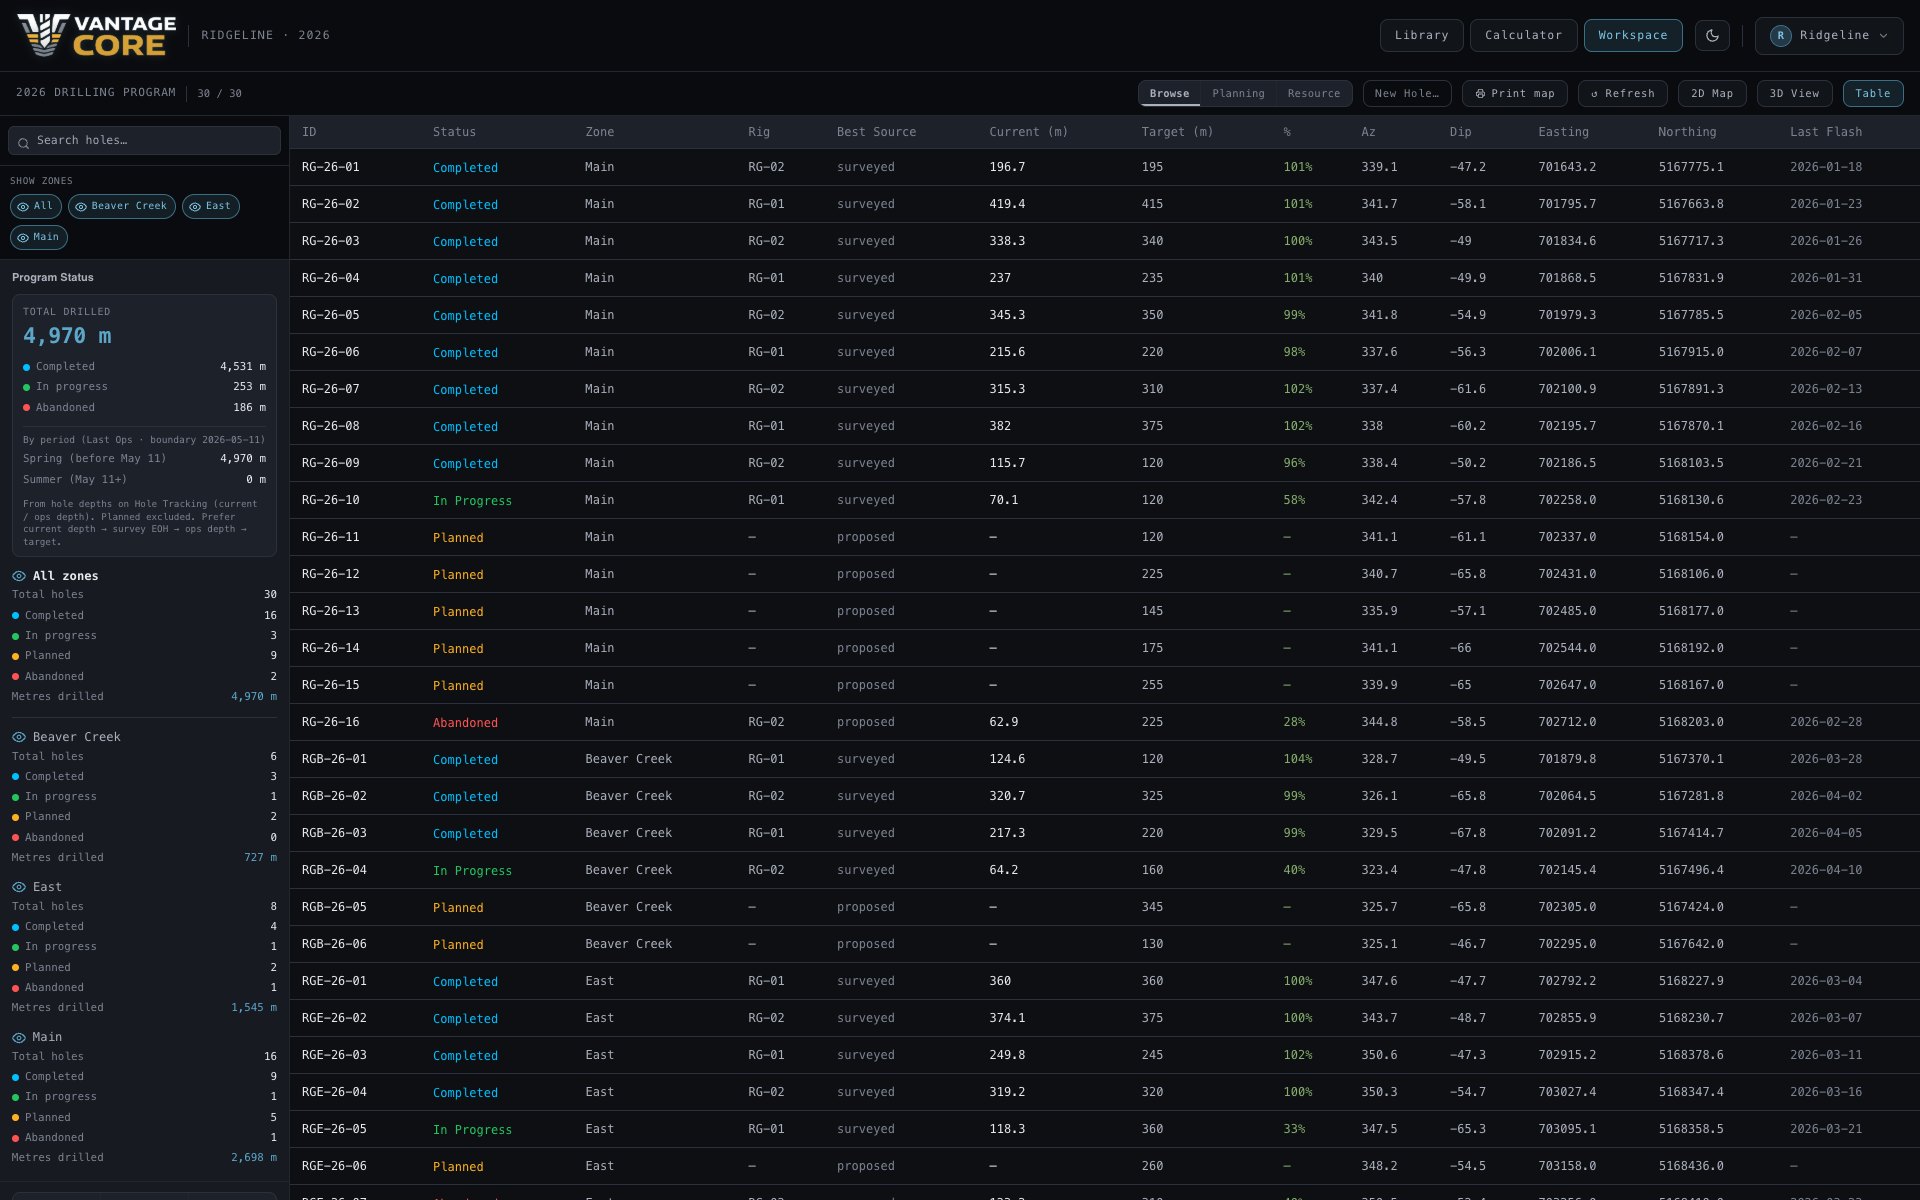
Task: Open the Library page
Action: (x=1421, y=35)
